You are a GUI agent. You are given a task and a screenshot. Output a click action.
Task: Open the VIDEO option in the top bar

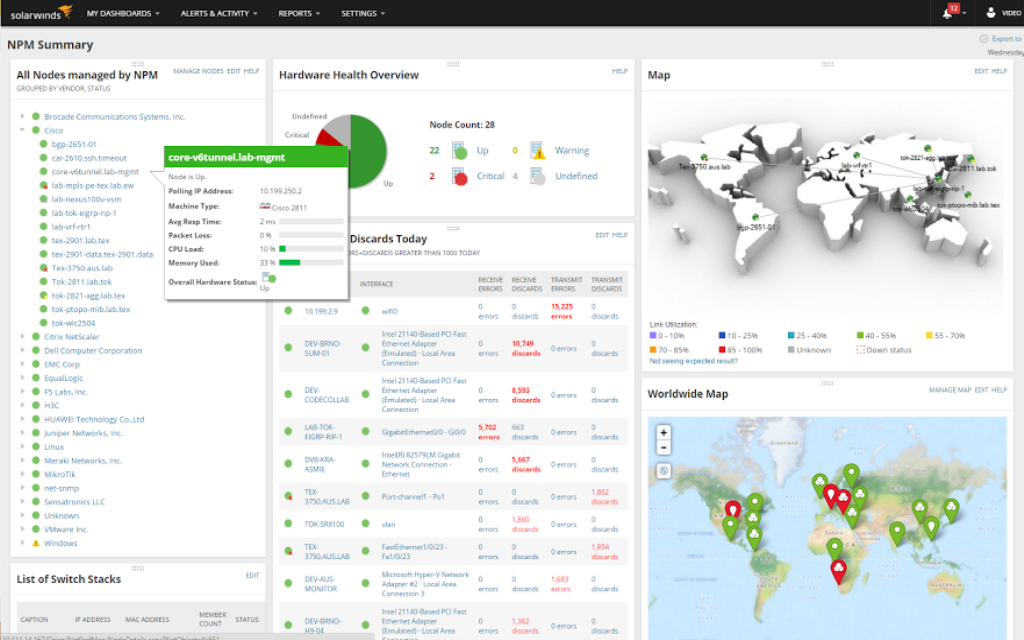pos(1005,13)
